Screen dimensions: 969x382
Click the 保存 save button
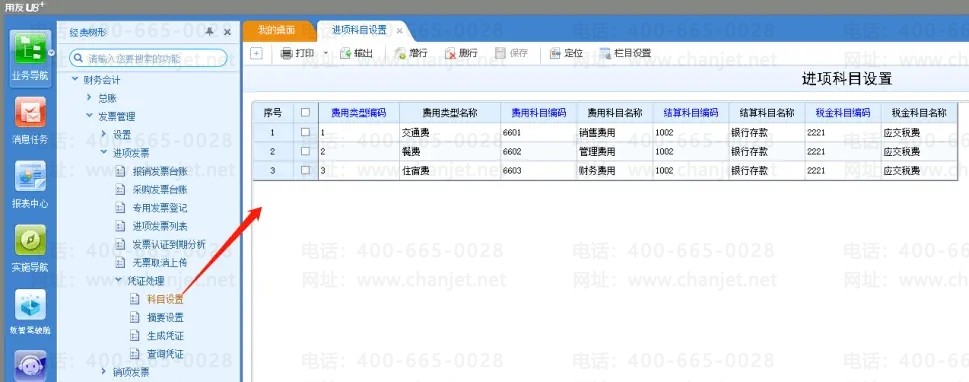(511, 53)
